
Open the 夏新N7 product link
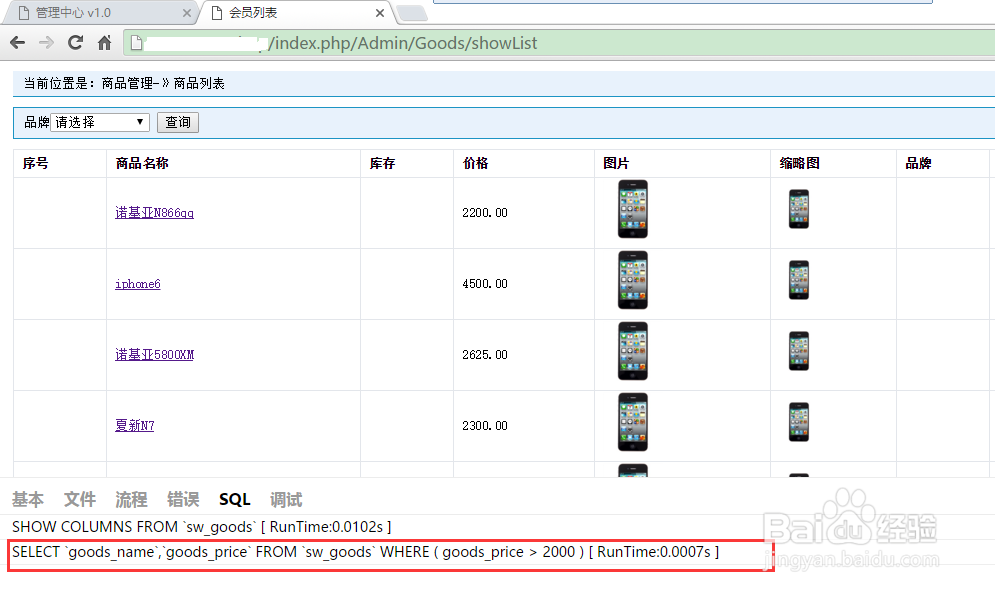click(x=135, y=426)
